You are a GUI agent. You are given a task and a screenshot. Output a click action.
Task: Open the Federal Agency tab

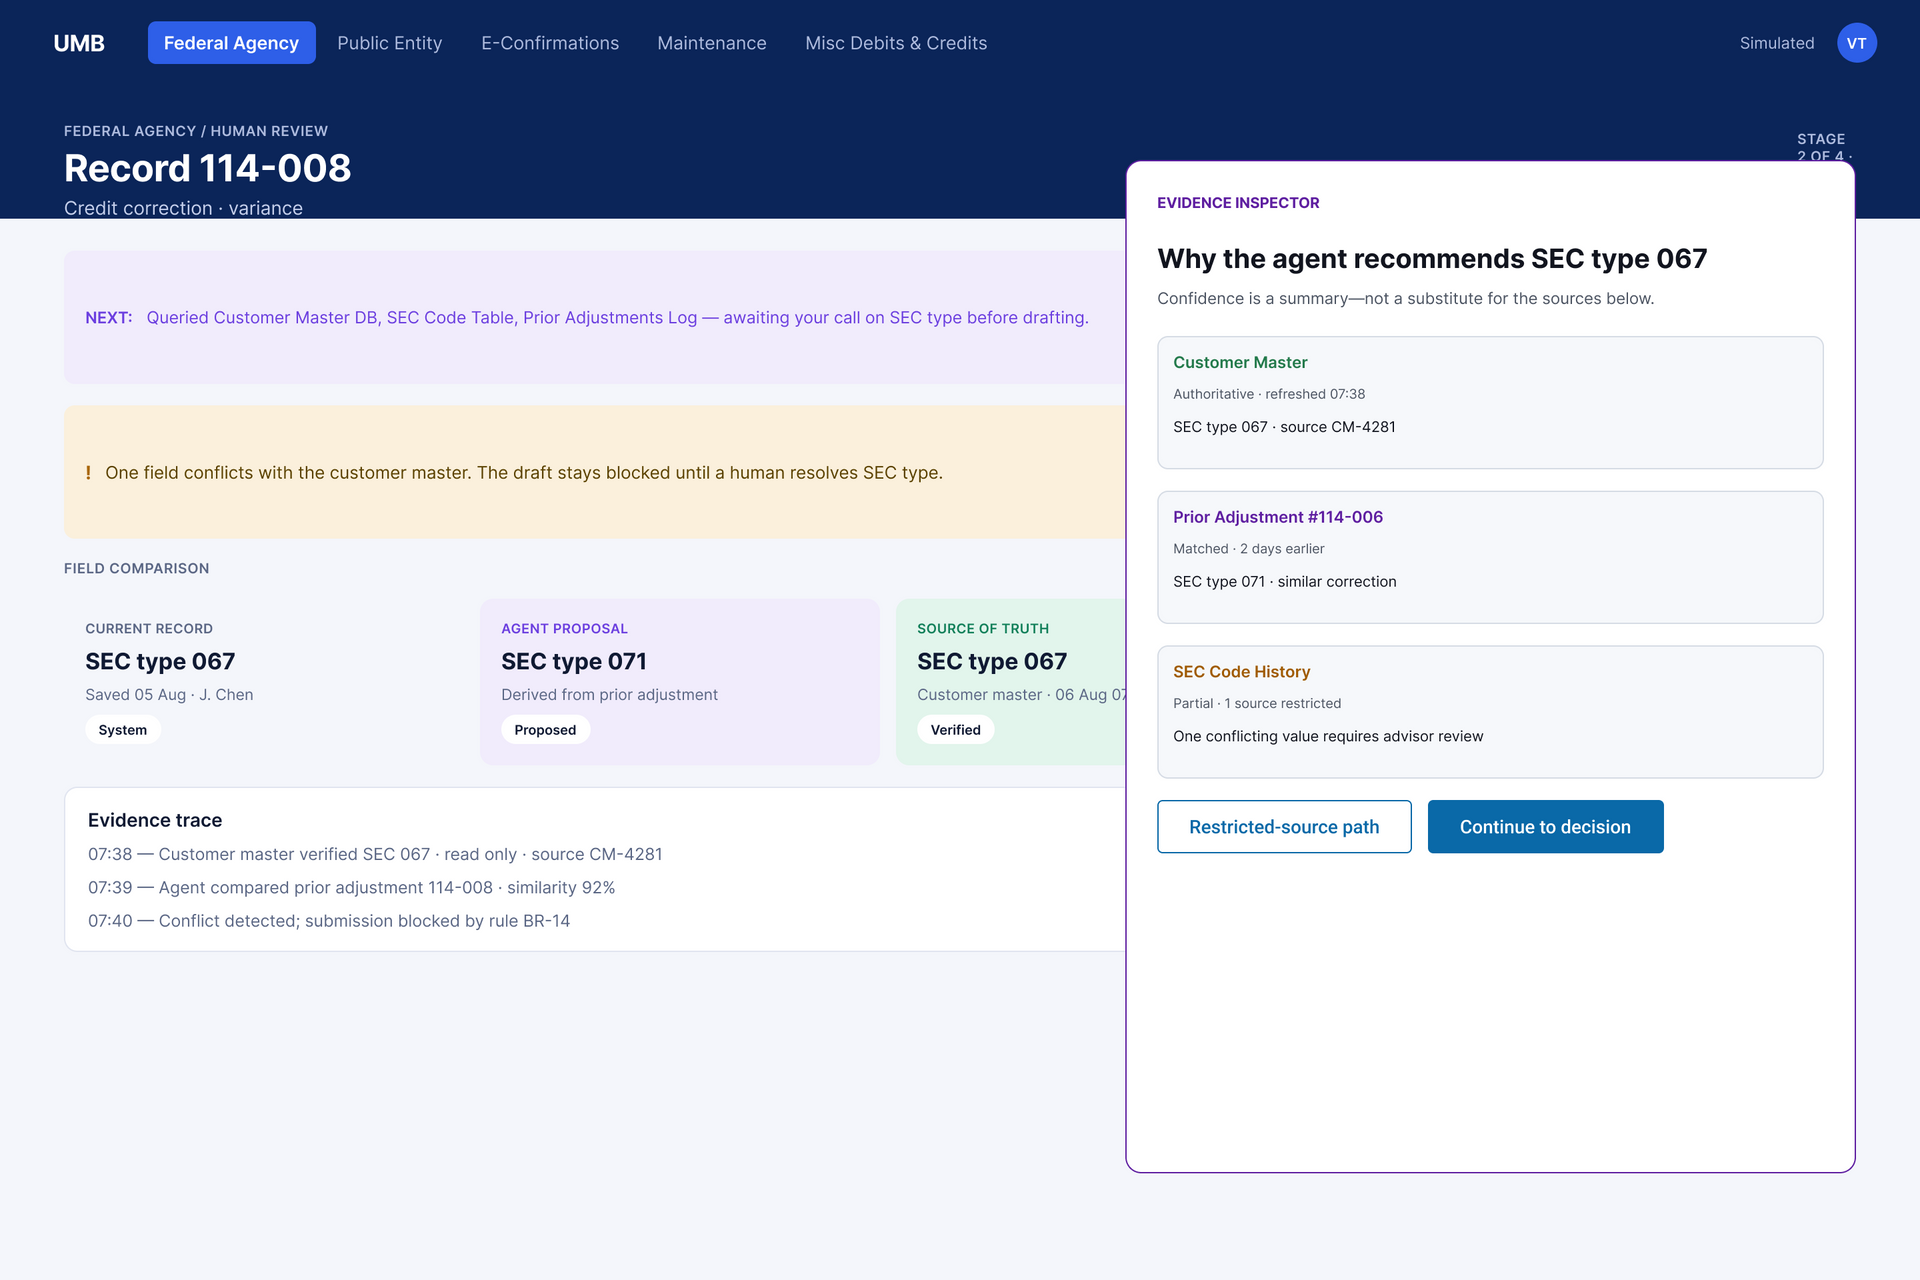pyautogui.click(x=231, y=43)
